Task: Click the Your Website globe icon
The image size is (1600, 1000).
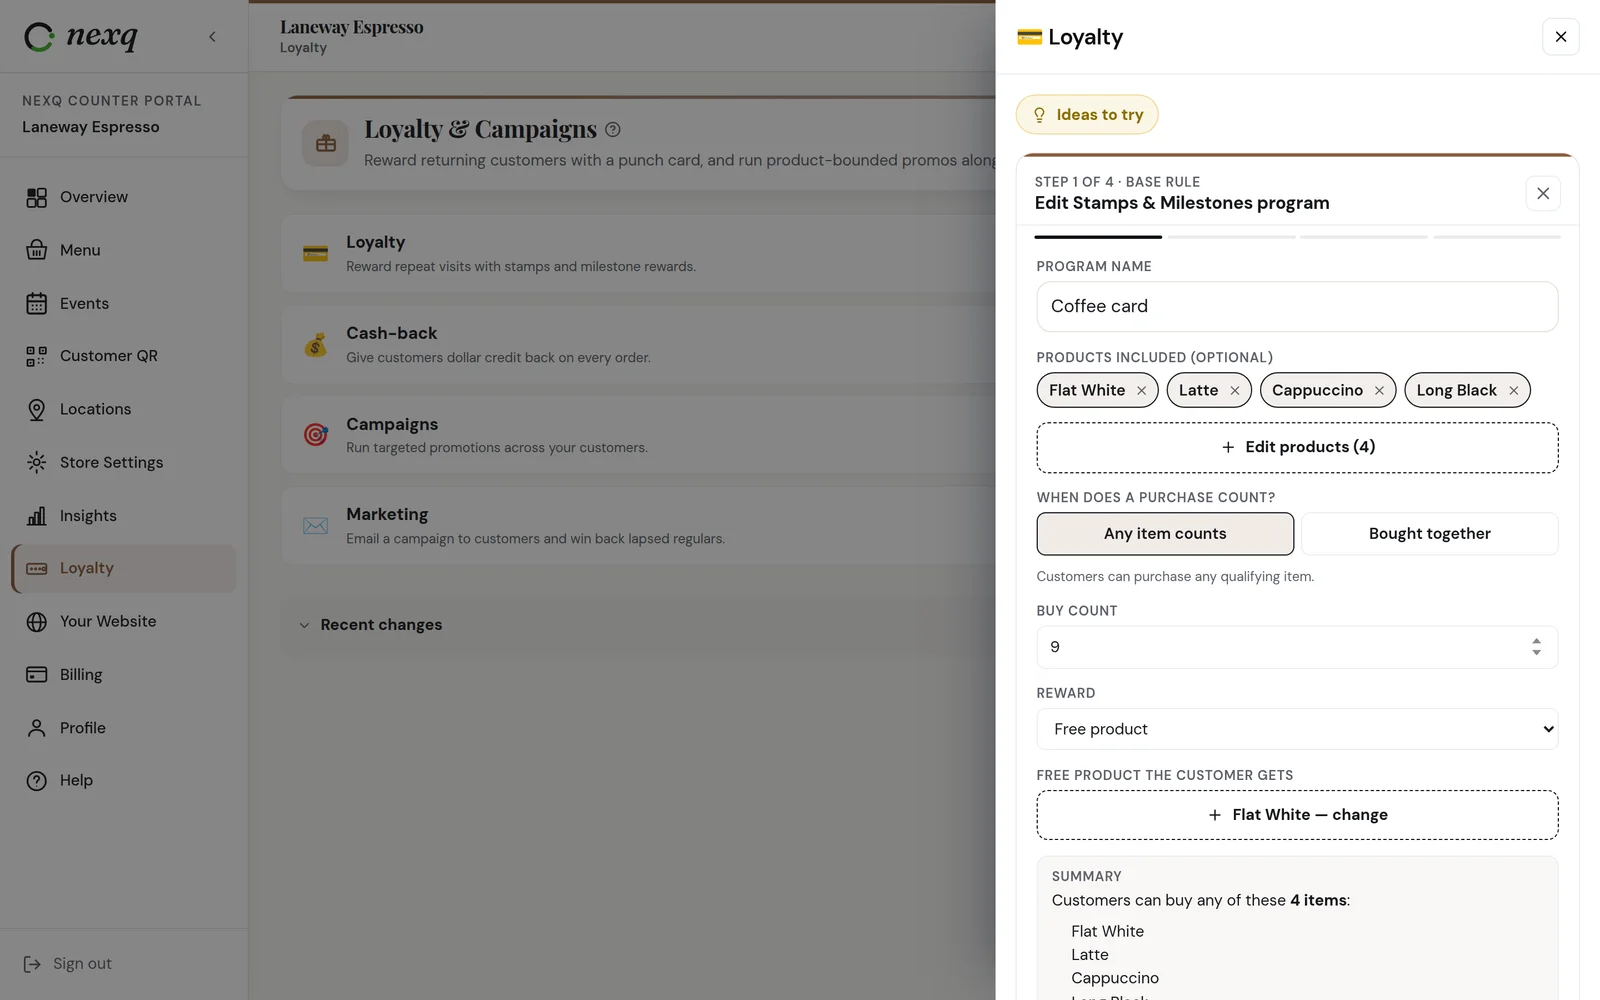Action: (37, 621)
